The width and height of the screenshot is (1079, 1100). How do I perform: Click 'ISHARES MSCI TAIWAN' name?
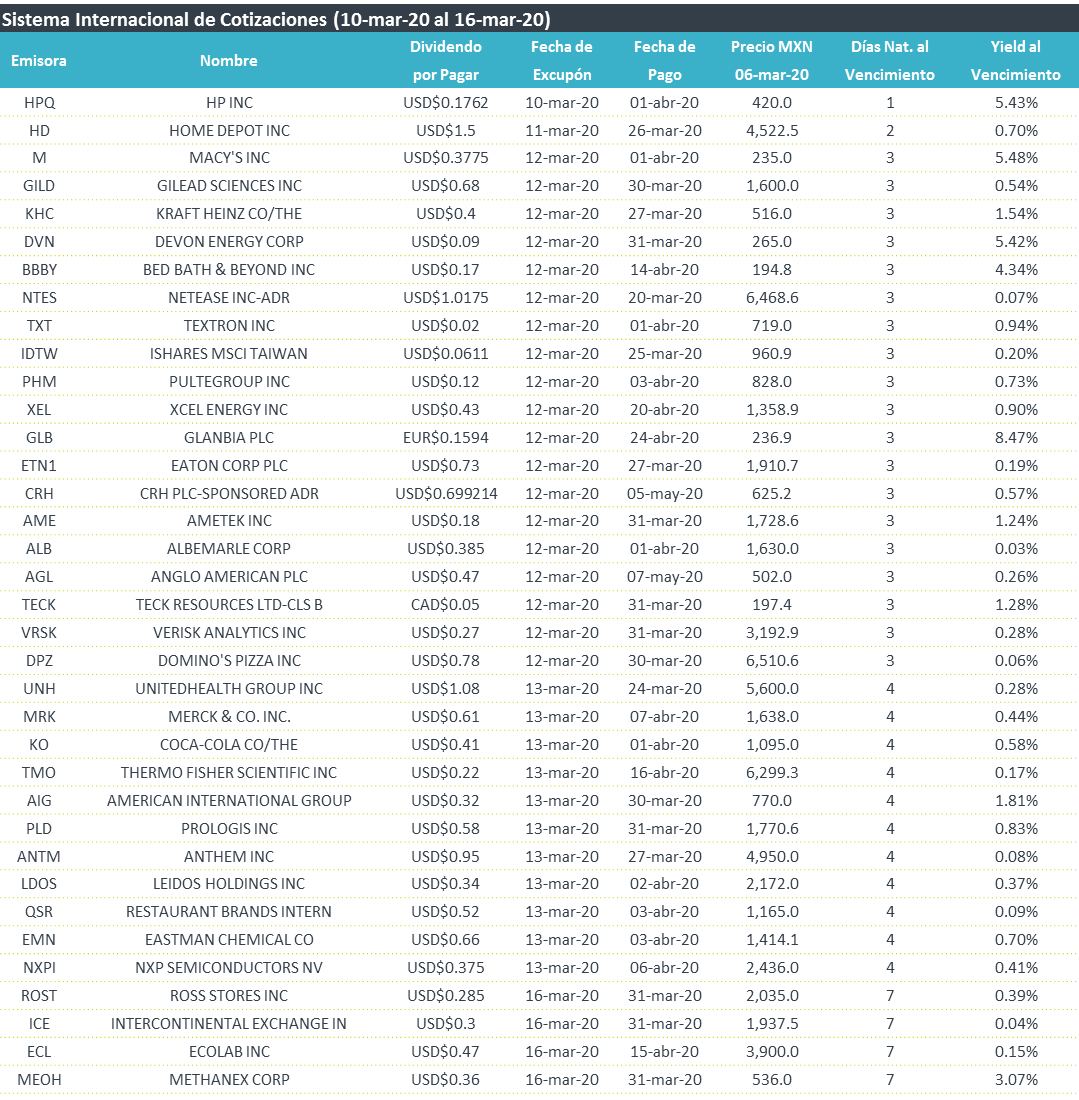click(229, 354)
